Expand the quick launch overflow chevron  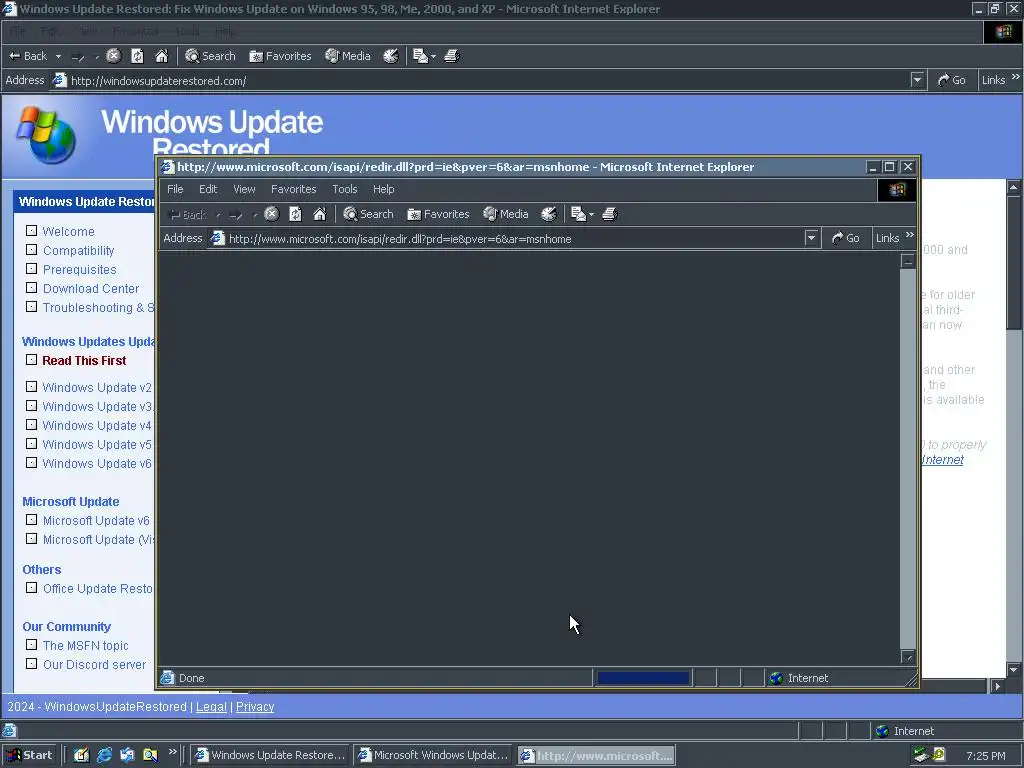click(172, 752)
